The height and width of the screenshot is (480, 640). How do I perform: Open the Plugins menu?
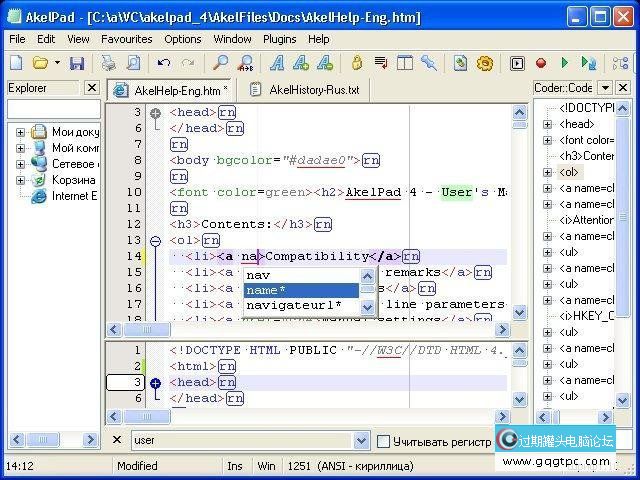(279, 39)
